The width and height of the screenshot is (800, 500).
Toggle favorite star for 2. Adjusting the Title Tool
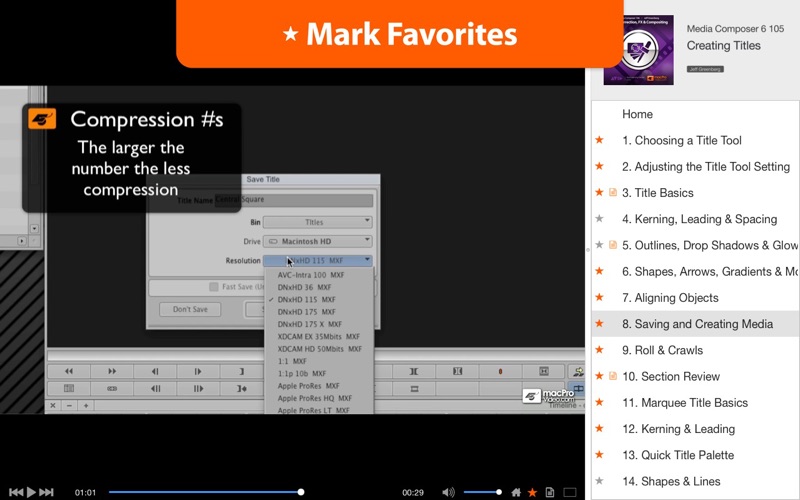click(599, 166)
